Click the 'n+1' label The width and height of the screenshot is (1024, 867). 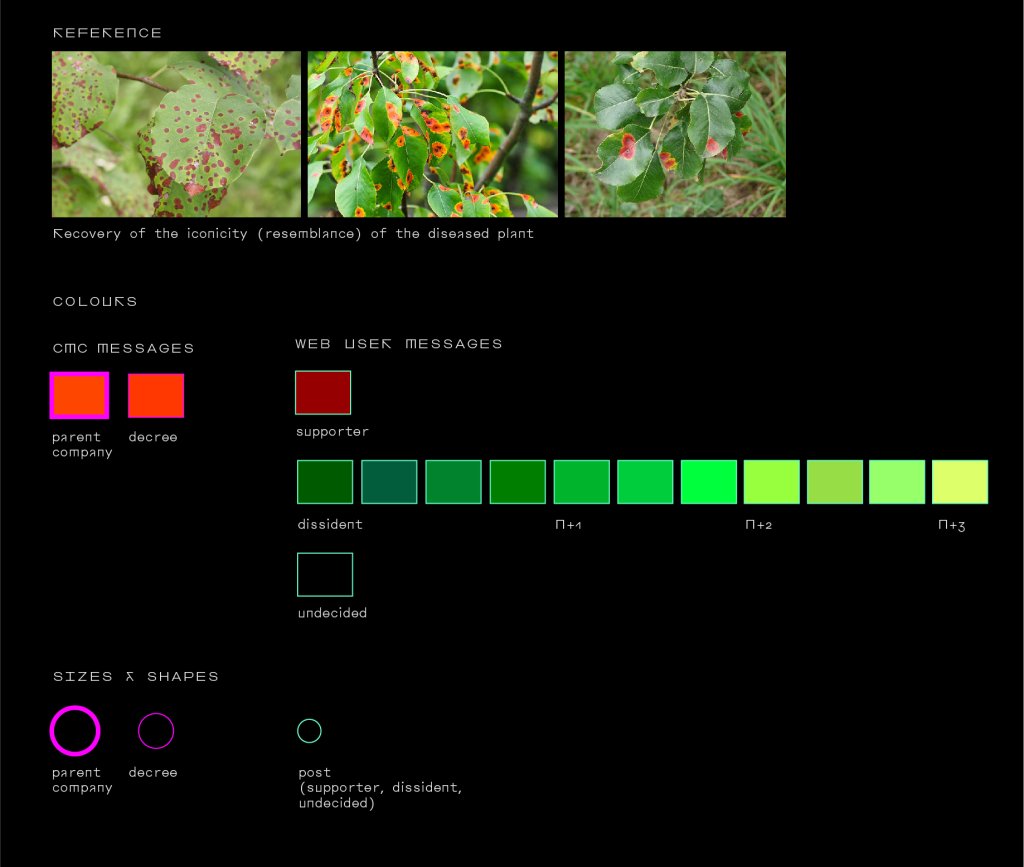(x=568, y=525)
